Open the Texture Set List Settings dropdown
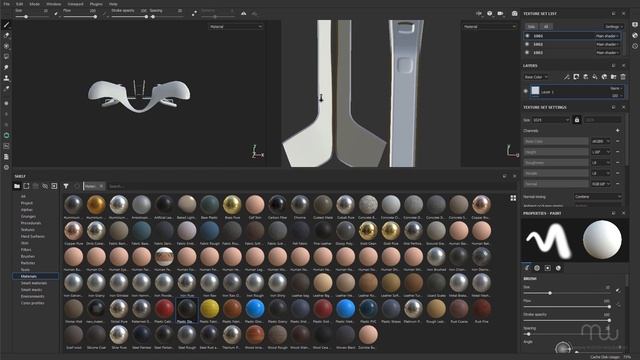640x360 pixels. tap(613, 27)
